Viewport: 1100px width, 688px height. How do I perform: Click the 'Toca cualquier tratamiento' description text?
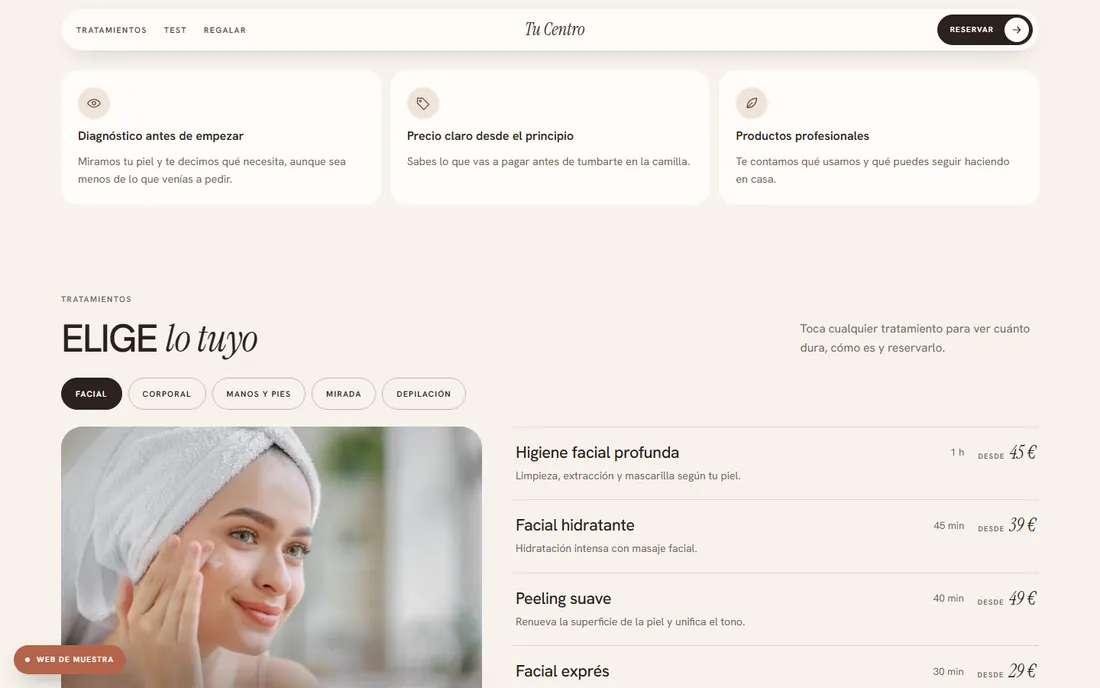pyautogui.click(x=915, y=338)
